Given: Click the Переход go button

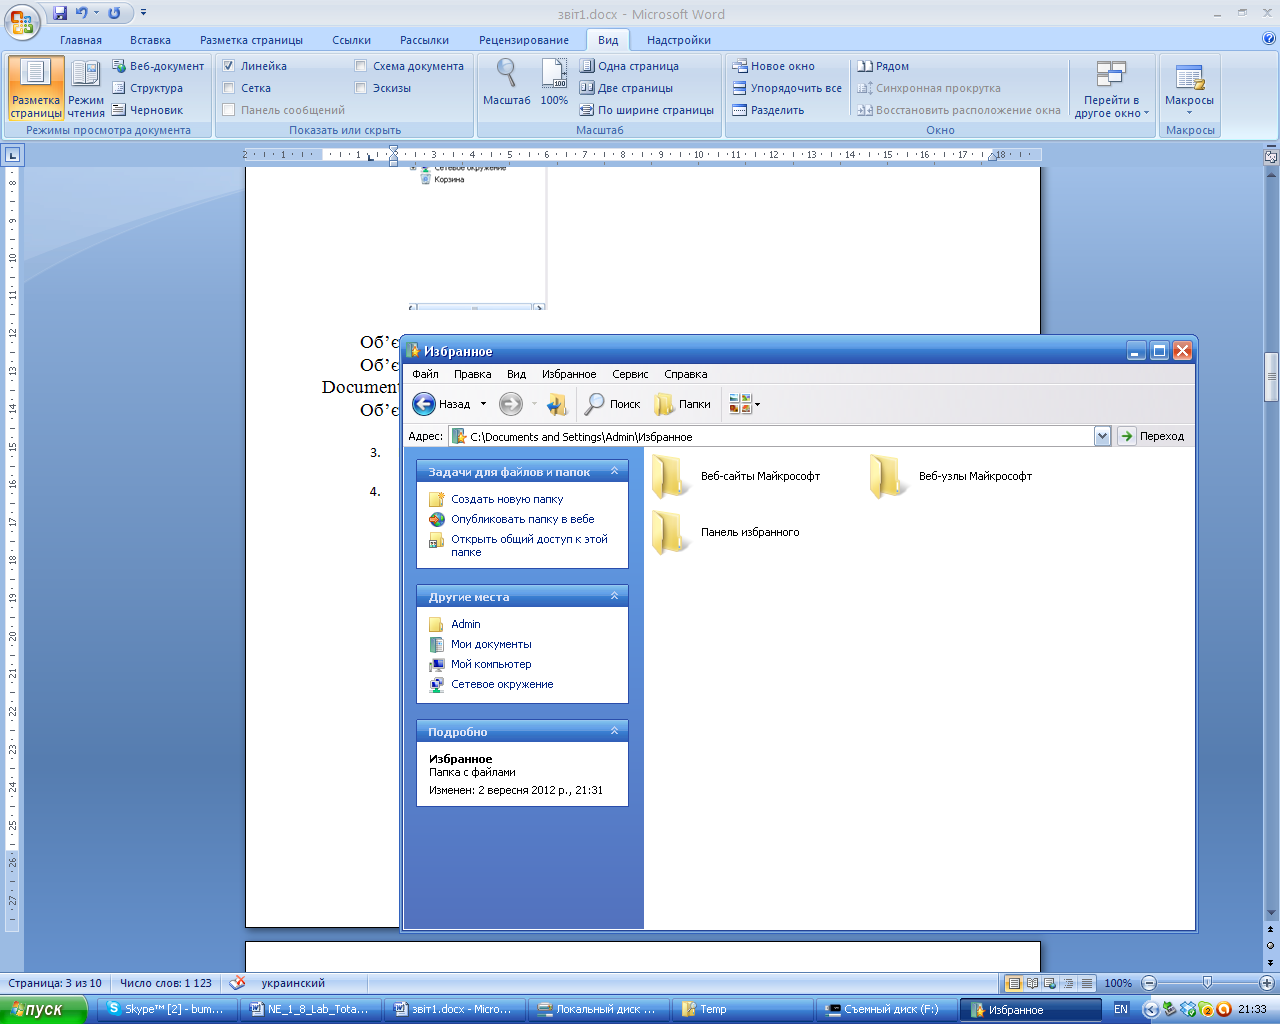Looking at the screenshot, I should tap(1152, 436).
